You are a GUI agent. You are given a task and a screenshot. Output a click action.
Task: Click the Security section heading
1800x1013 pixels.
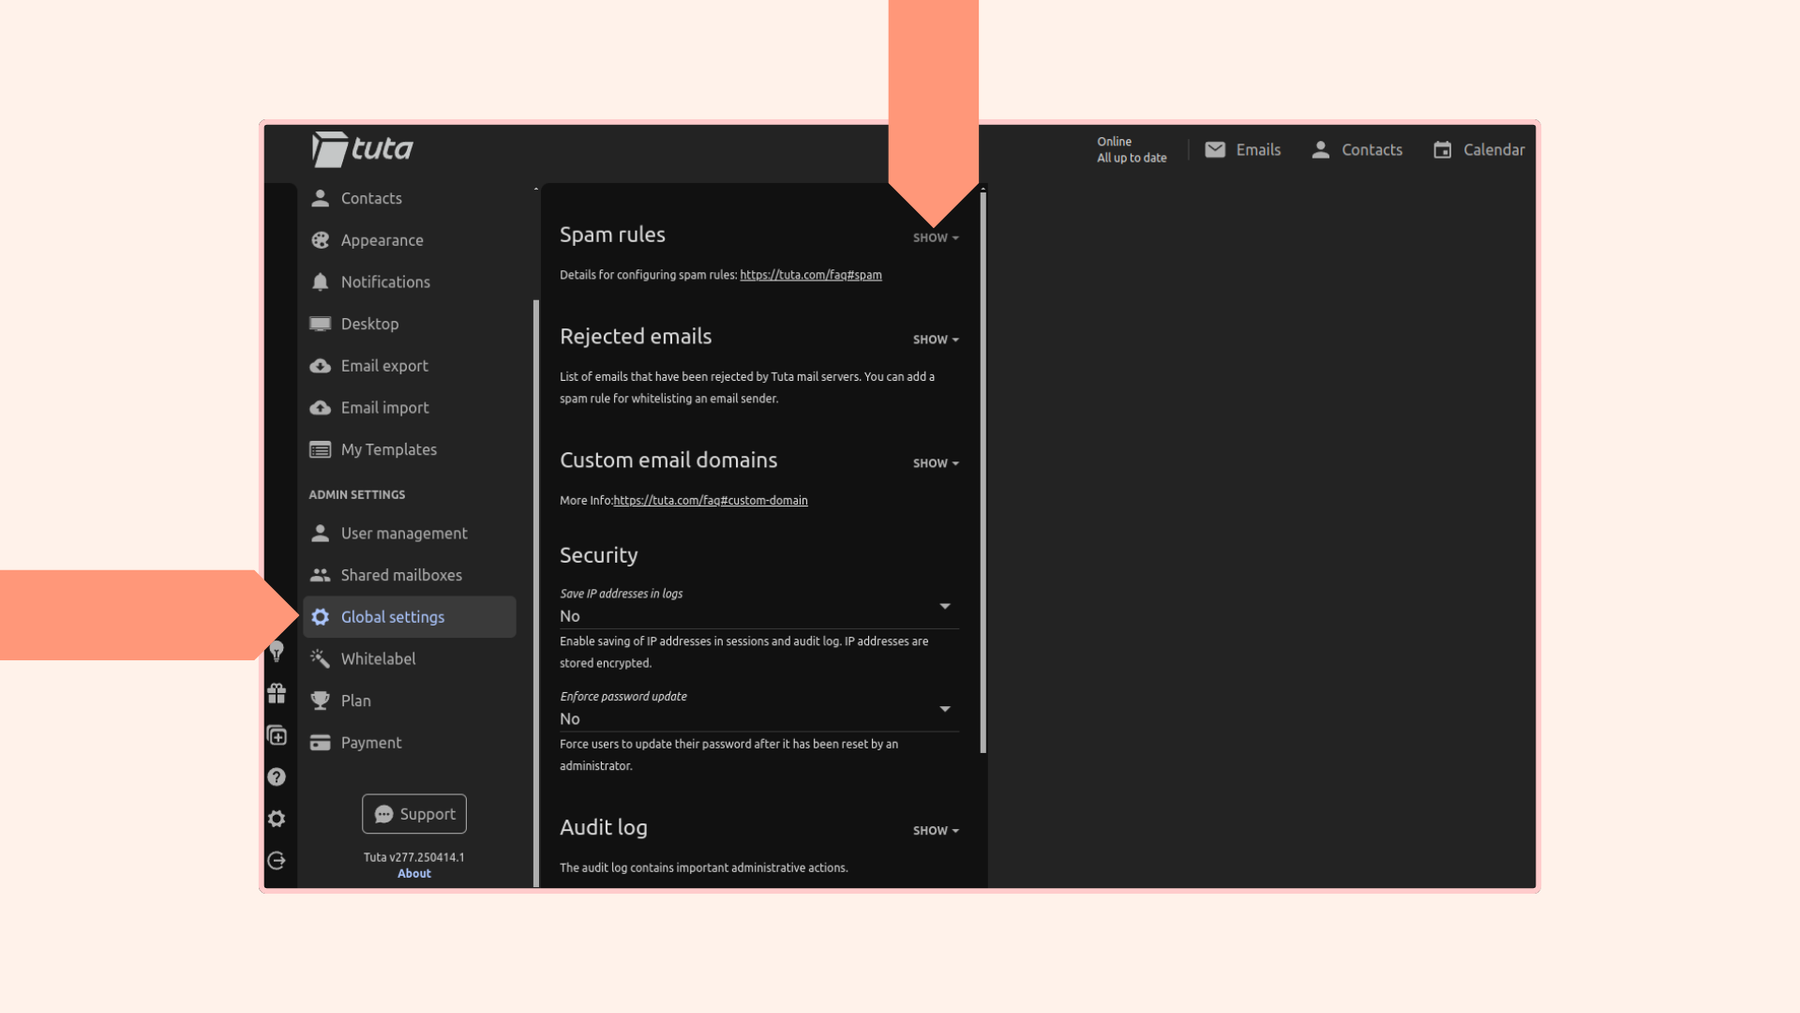598,555
